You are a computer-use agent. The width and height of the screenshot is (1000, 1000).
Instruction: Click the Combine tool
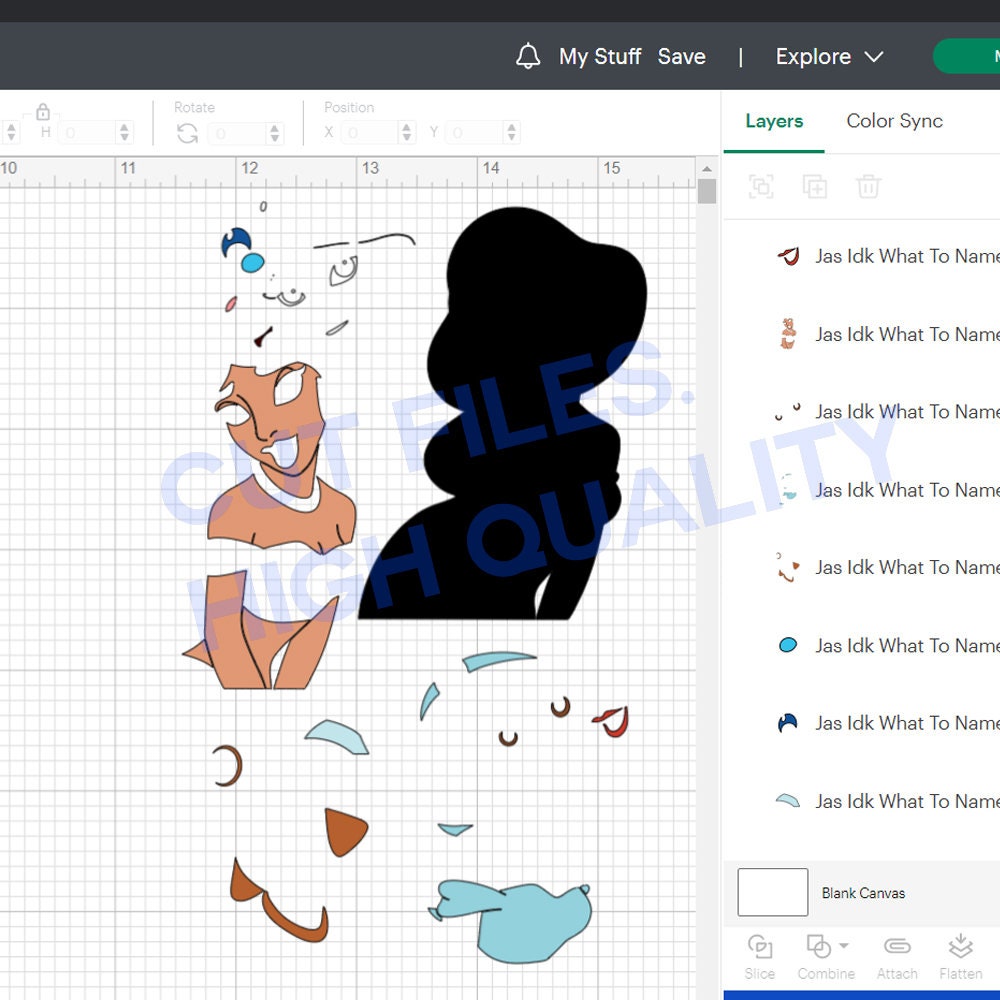coord(825,956)
